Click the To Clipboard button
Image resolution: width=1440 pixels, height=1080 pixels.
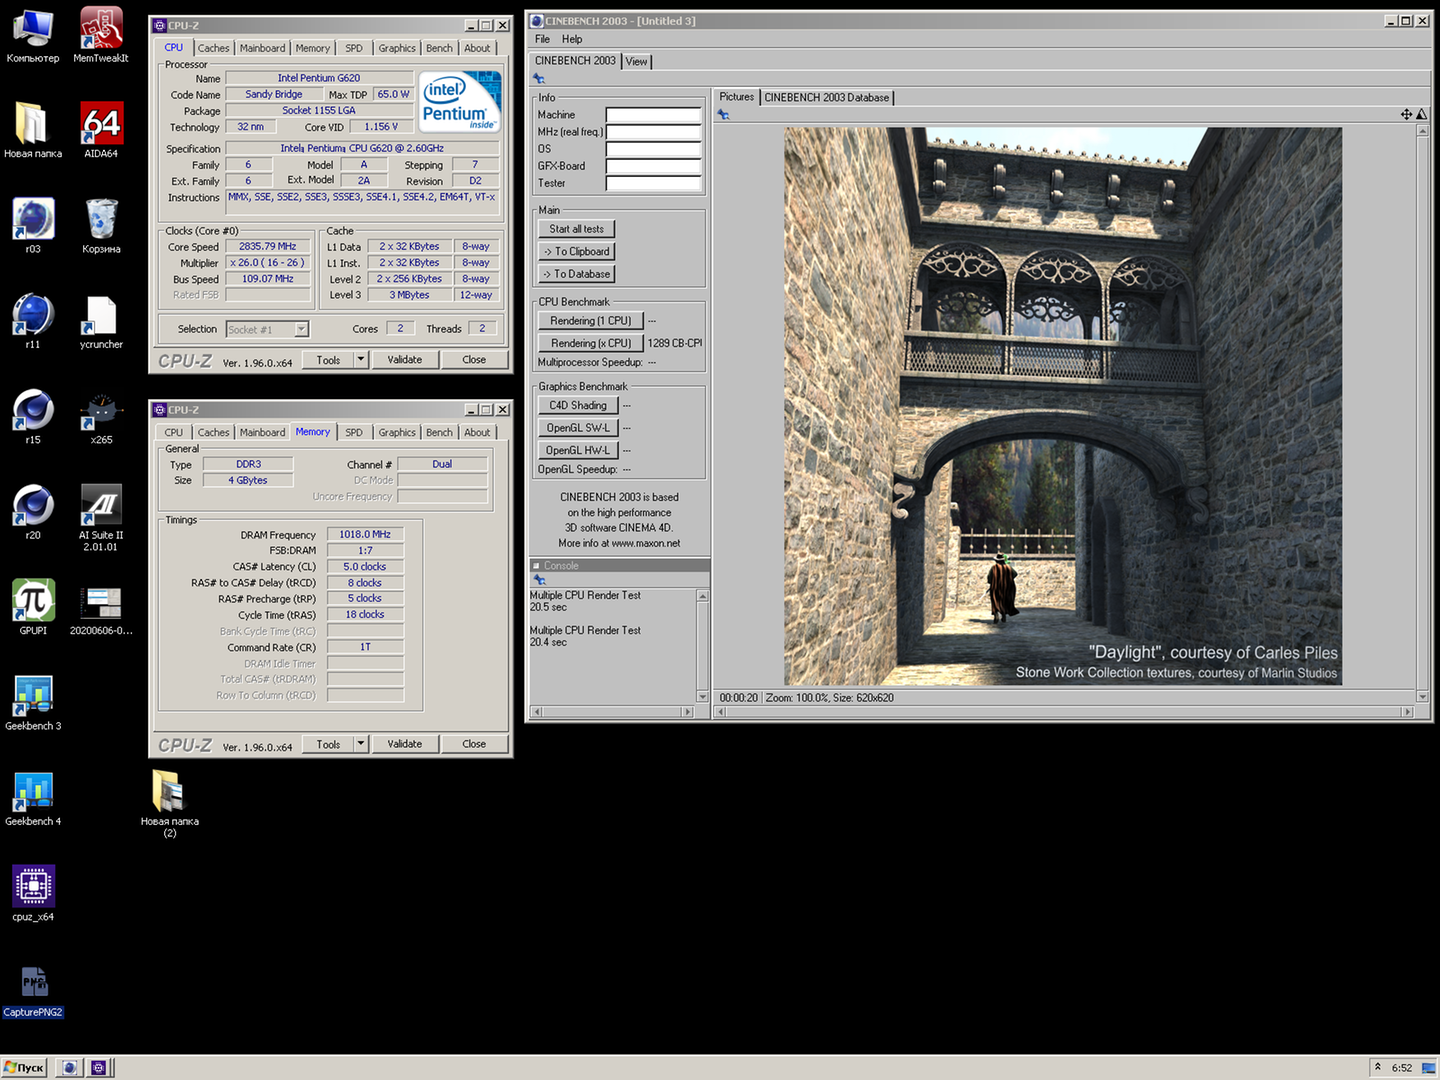577,252
